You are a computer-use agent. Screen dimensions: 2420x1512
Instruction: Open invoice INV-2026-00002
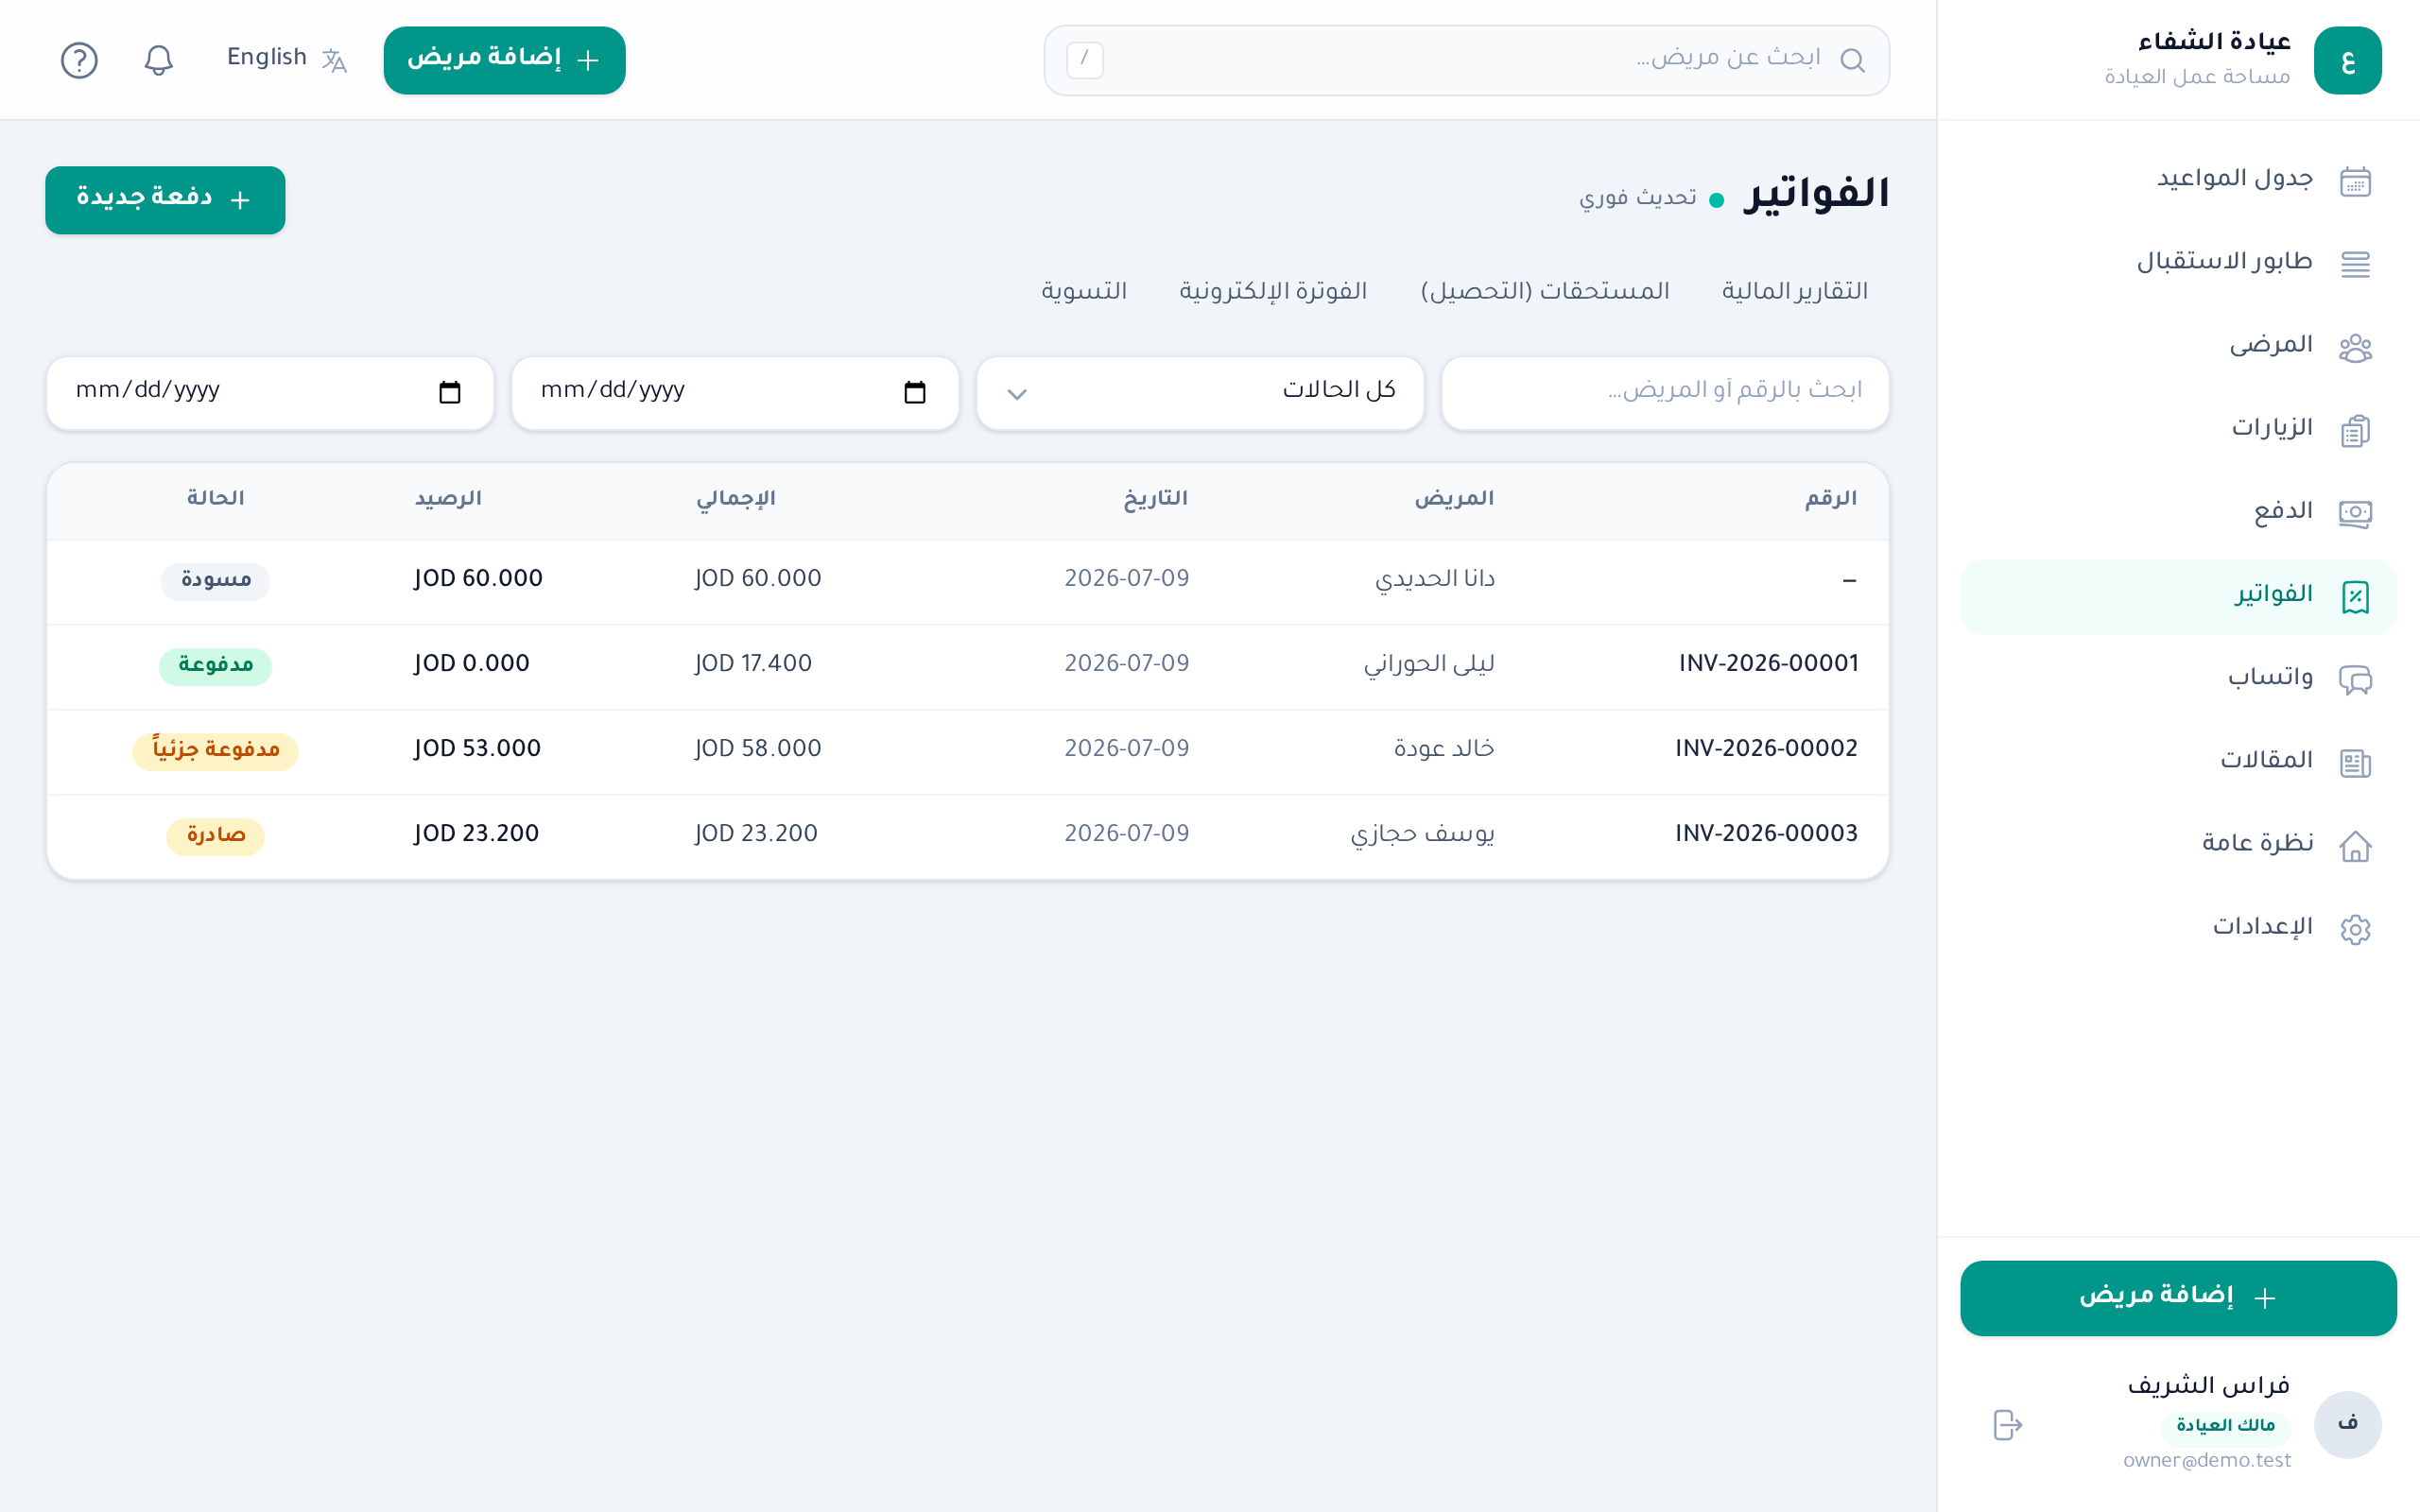[1766, 749]
